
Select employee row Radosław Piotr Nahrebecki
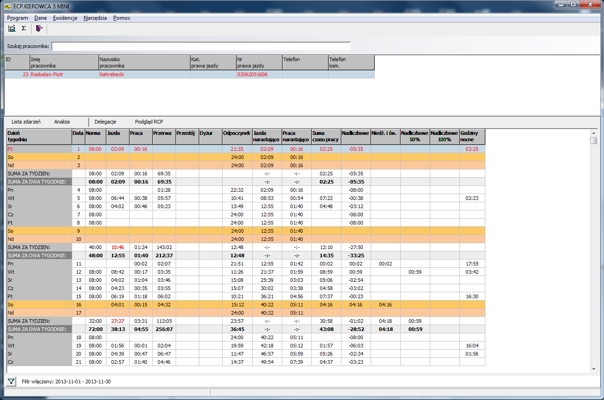(120, 74)
